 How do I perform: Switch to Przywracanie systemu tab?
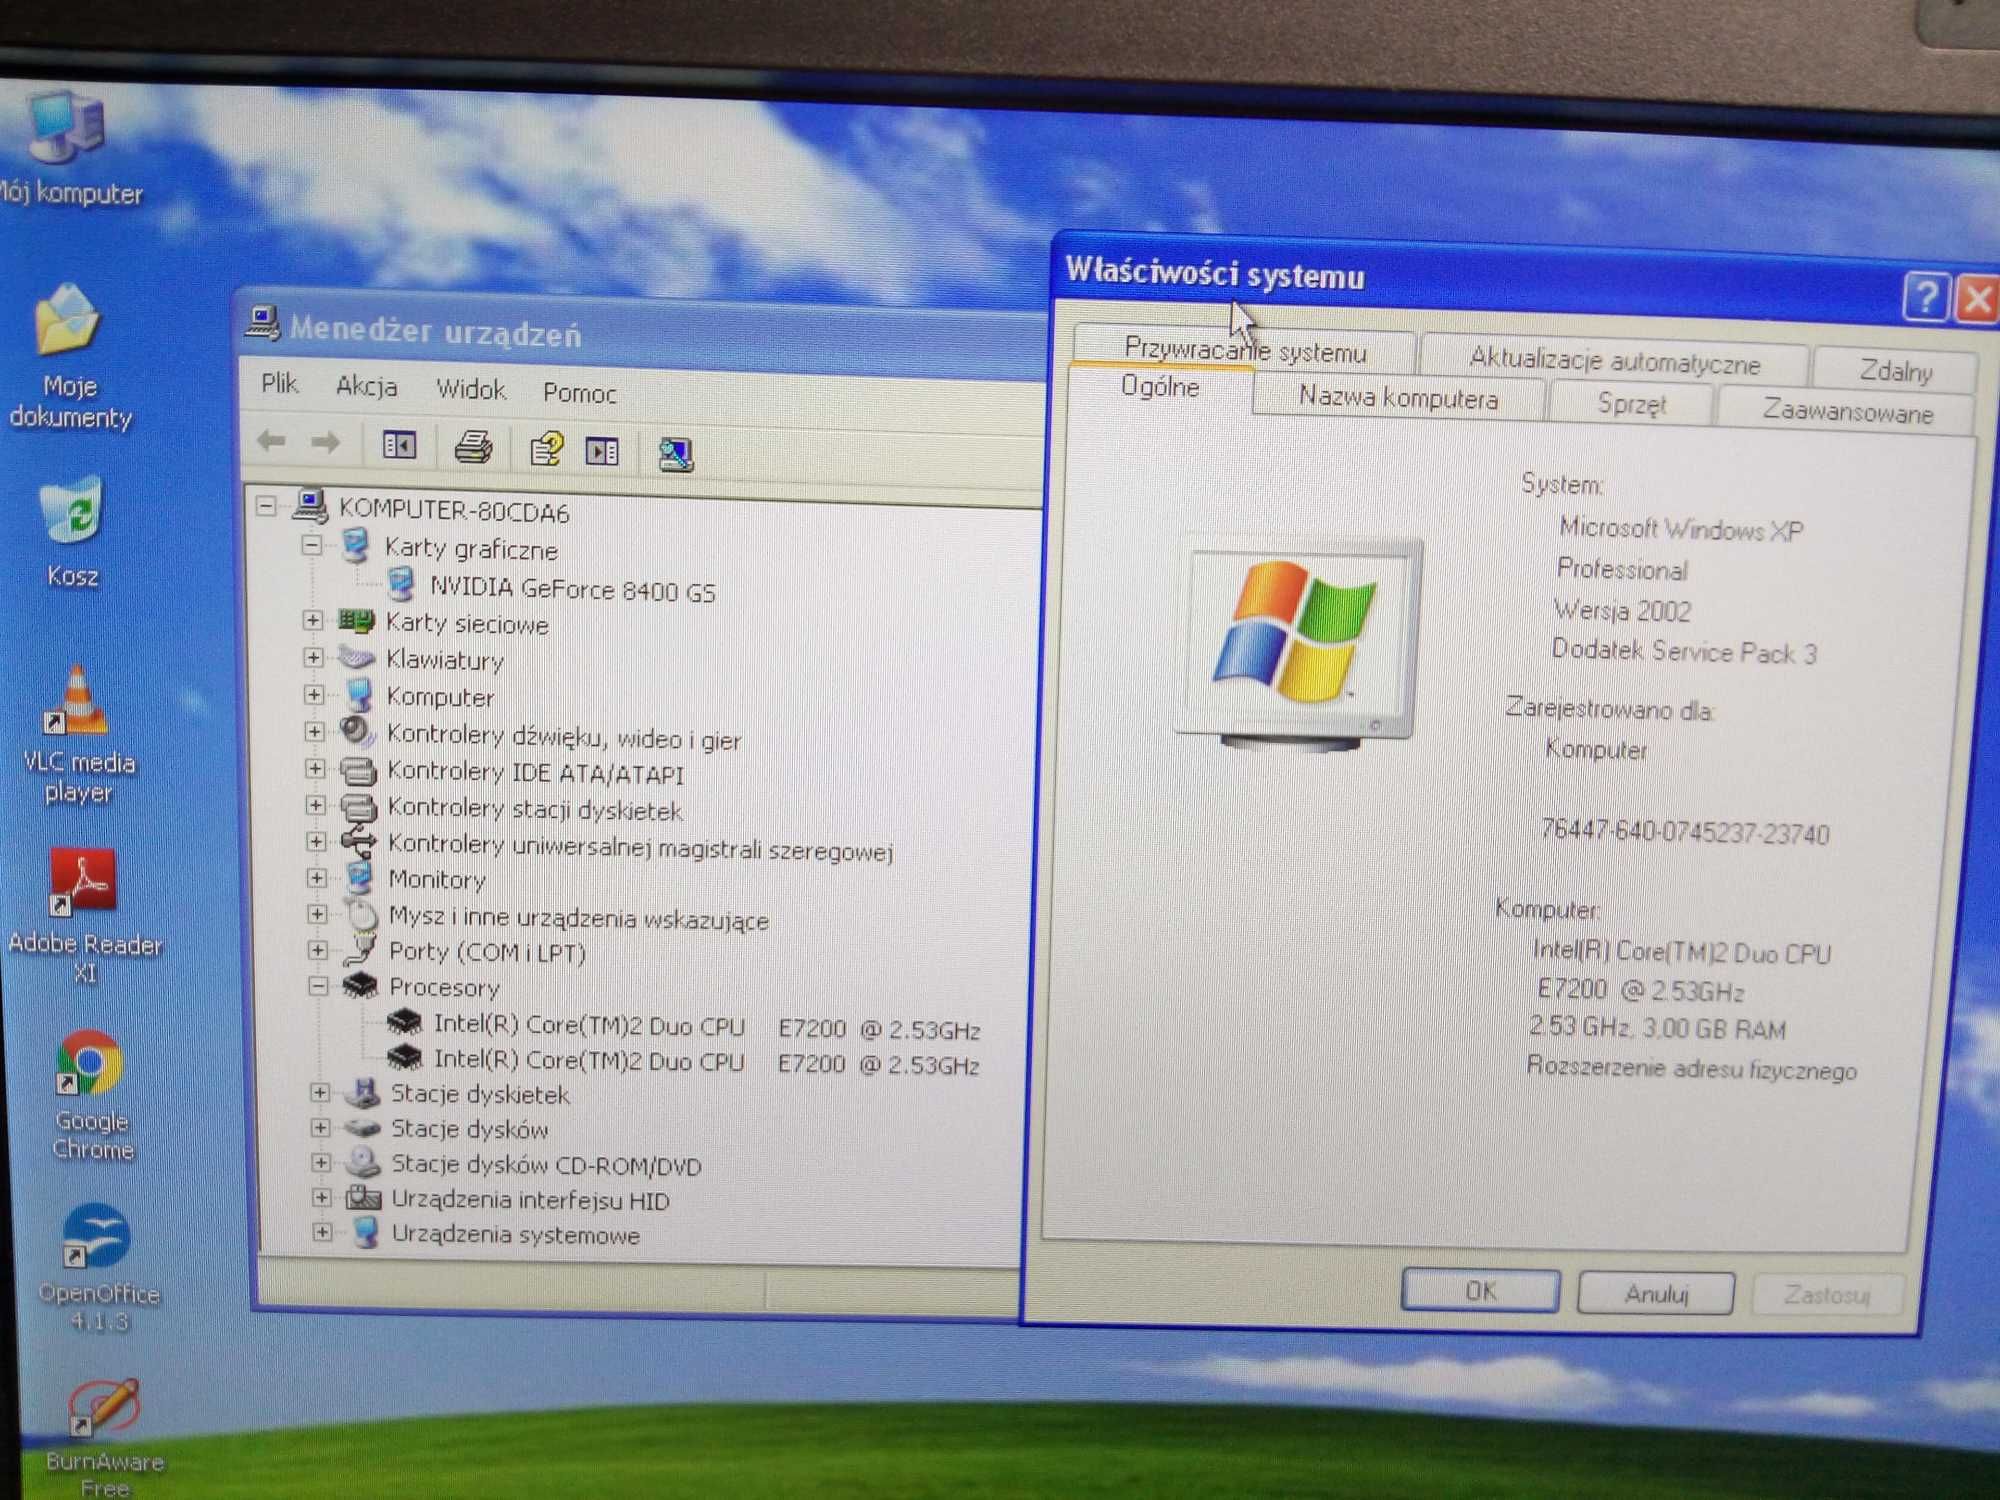(1245, 350)
